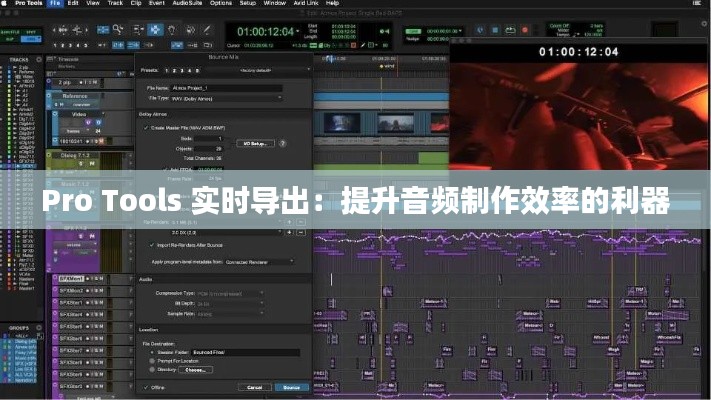The height and width of the screenshot is (400, 711).
Task: Recall Bounce Mix preset 1
Action: (x=167, y=71)
